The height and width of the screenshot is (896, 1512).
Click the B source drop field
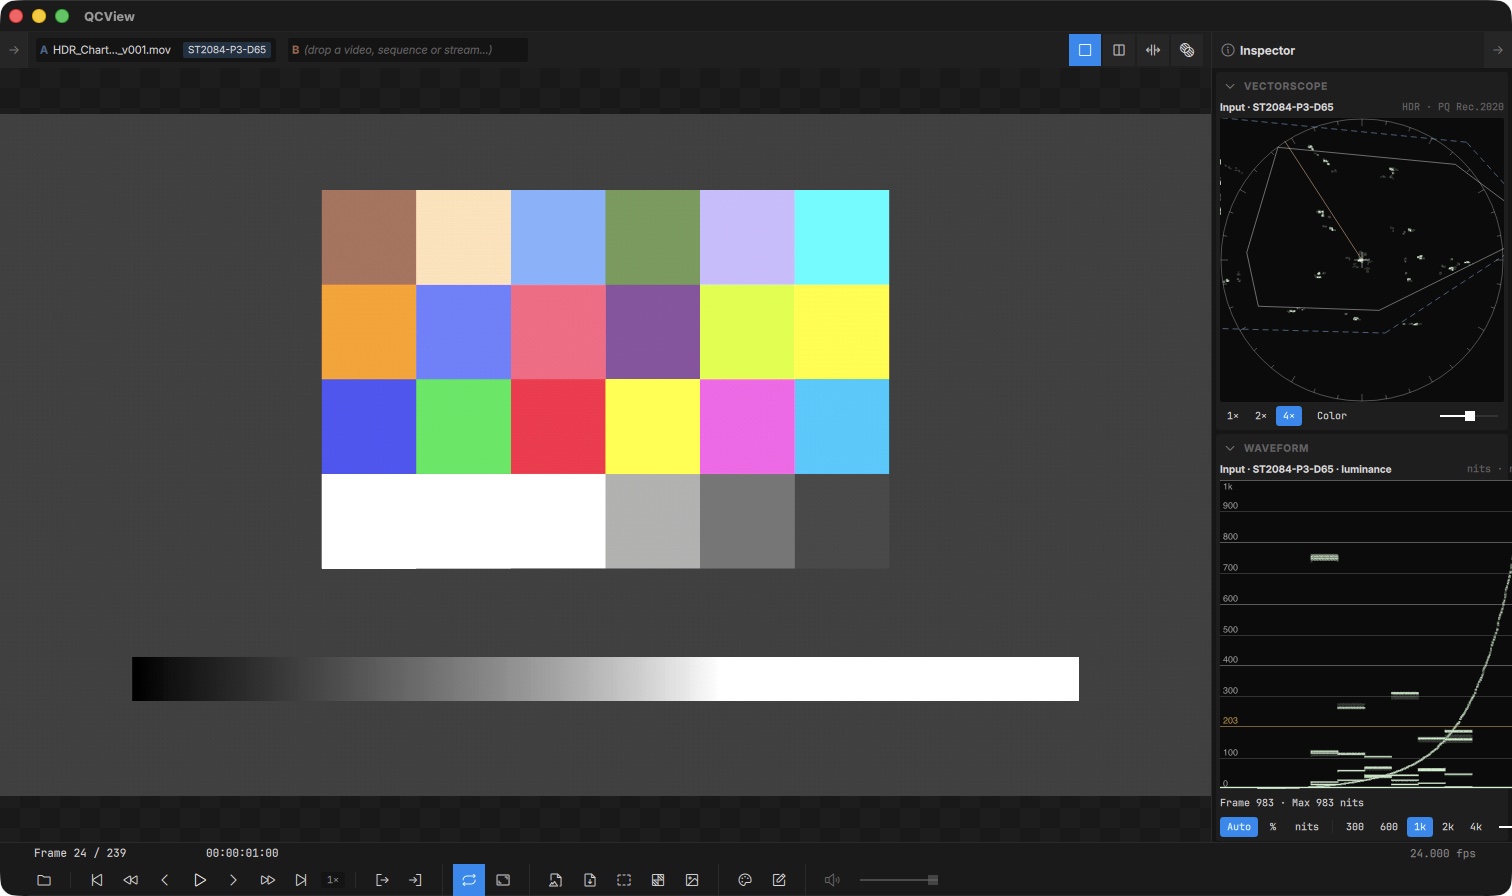408,50
